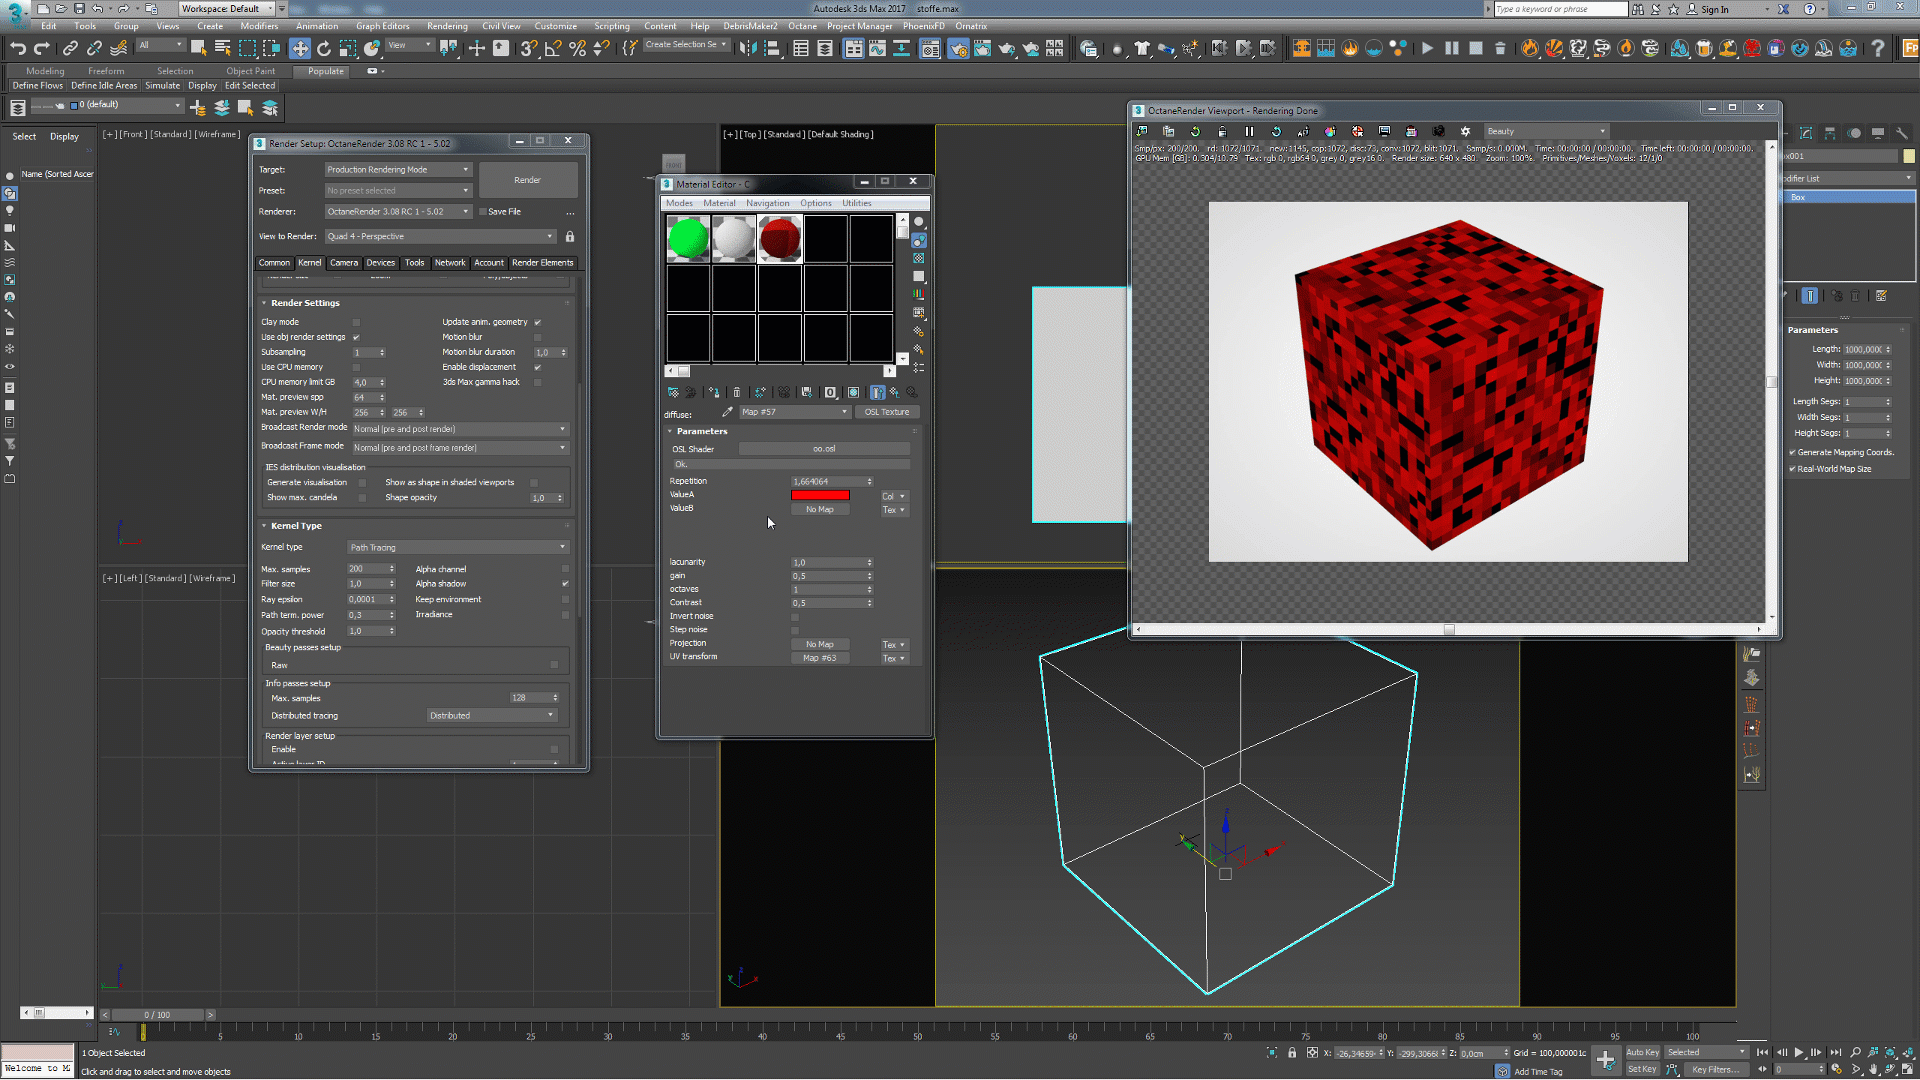Click the Select Object tool
Viewport: 1920px width, 1080px height.
(x=198, y=48)
